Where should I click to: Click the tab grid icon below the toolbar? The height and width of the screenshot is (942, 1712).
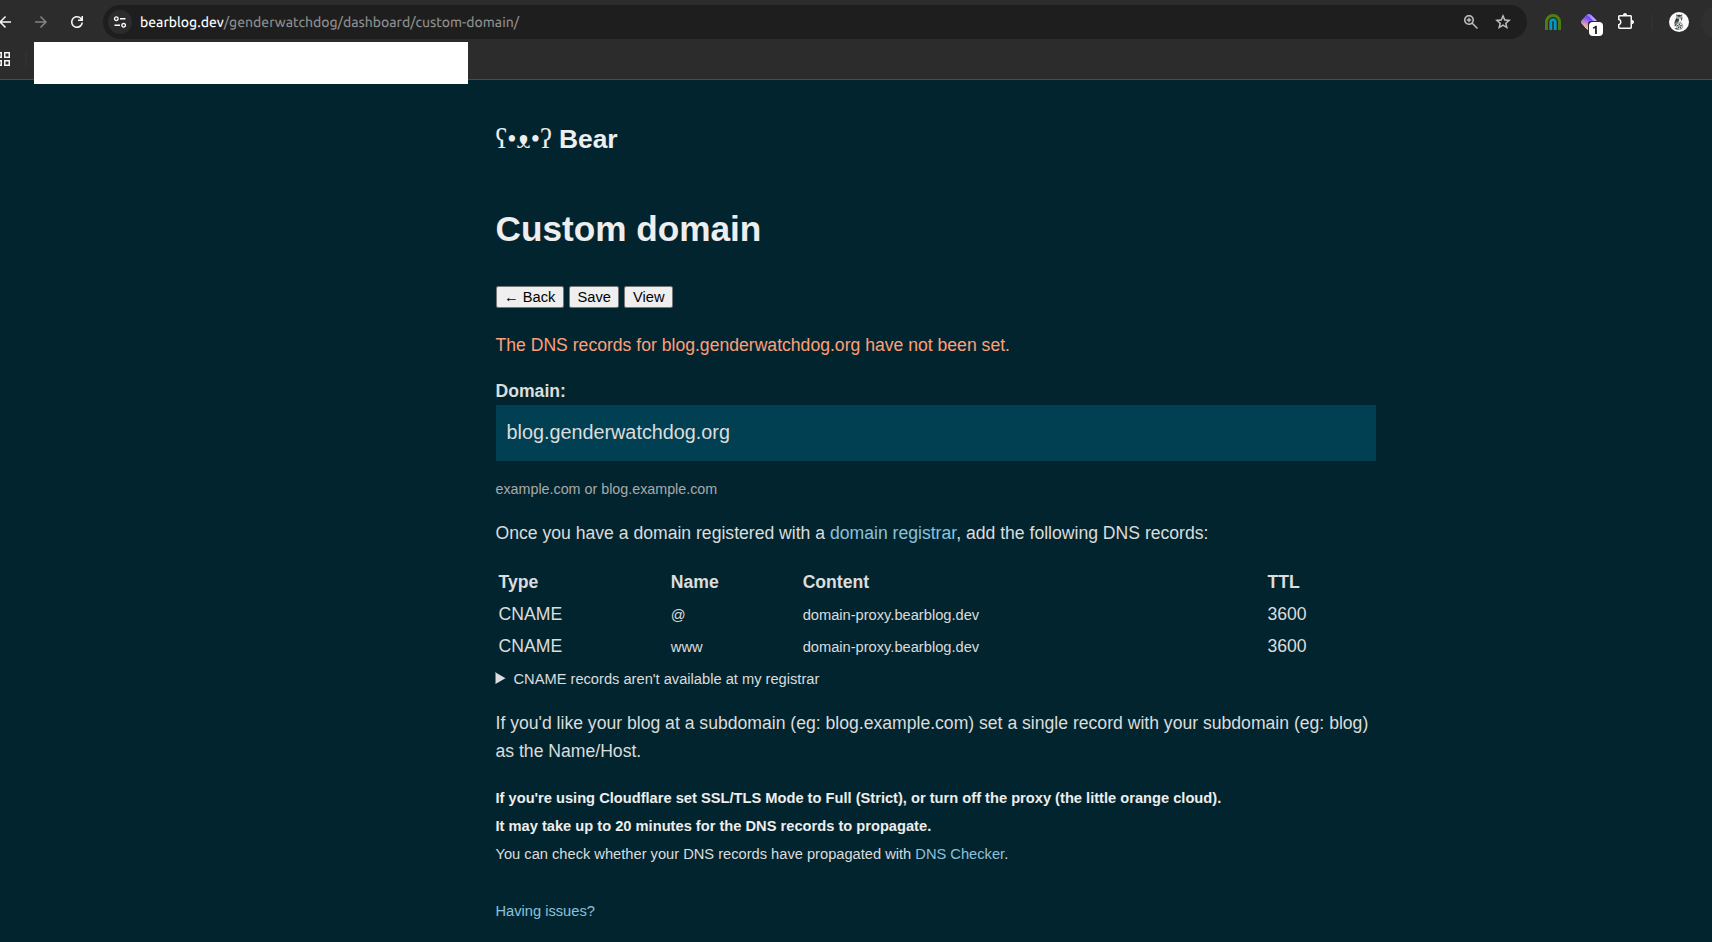(6, 60)
